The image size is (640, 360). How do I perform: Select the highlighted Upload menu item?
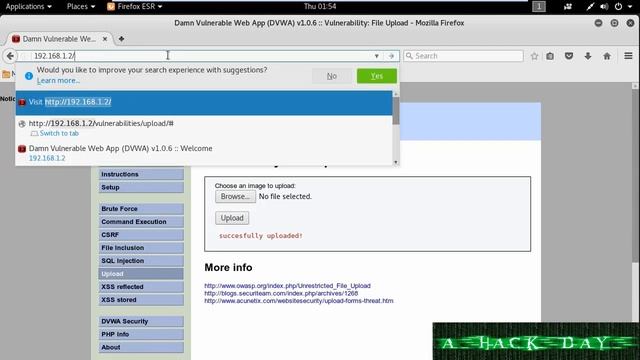tap(141, 274)
